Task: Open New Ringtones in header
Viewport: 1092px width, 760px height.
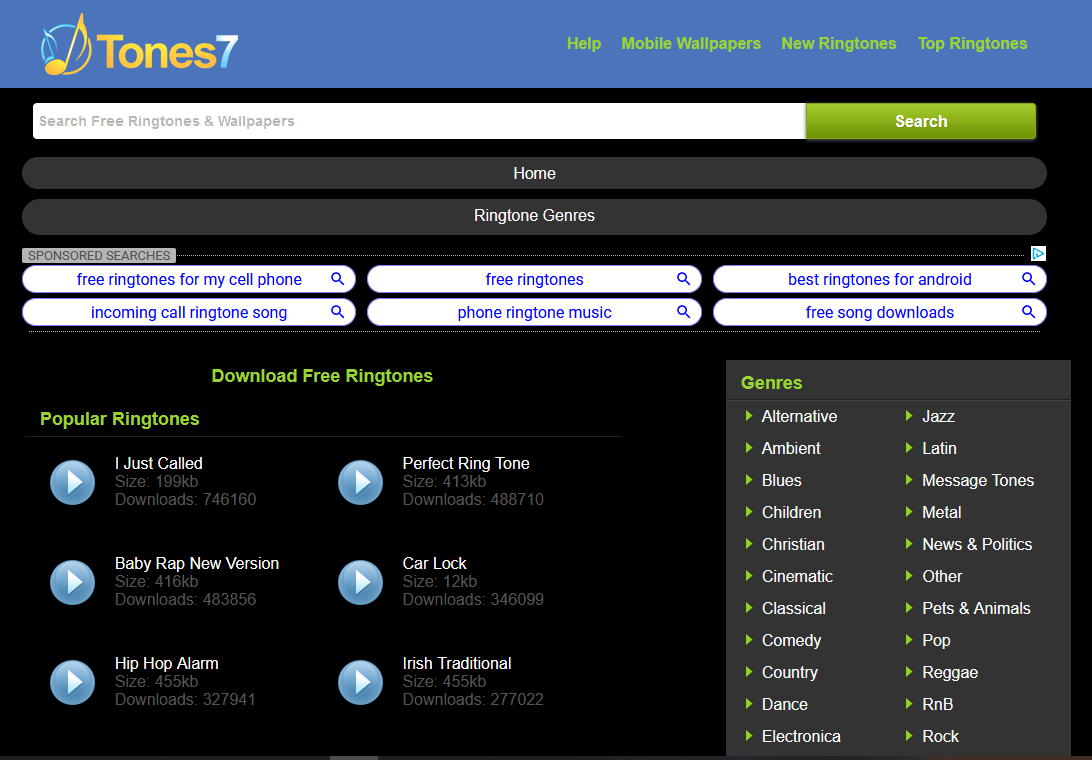Action: coord(838,44)
